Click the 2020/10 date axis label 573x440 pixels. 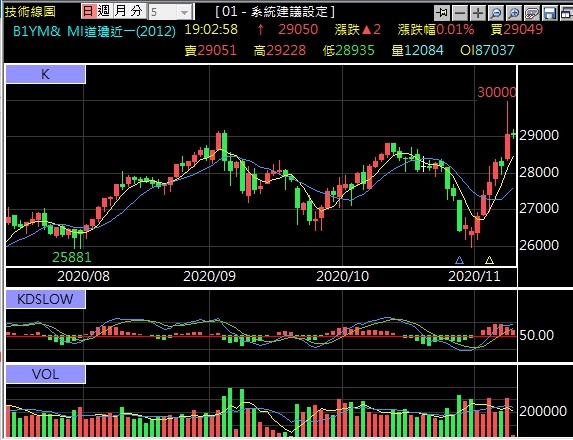[342, 276]
